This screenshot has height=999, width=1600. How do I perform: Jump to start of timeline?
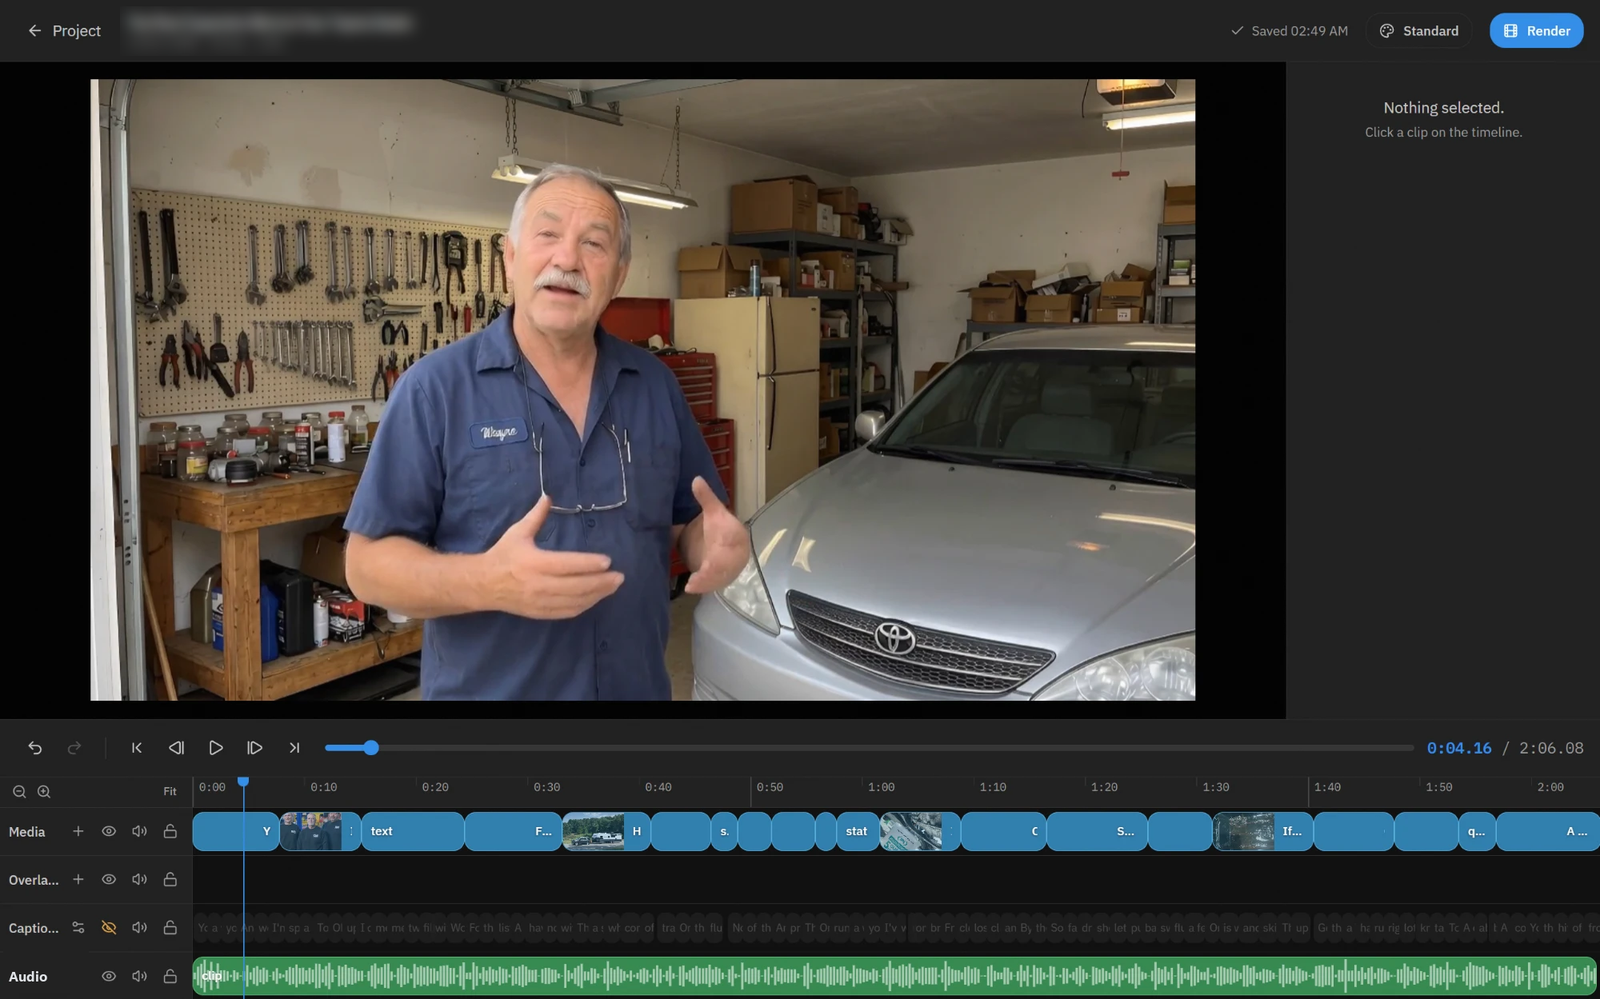click(137, 748)
